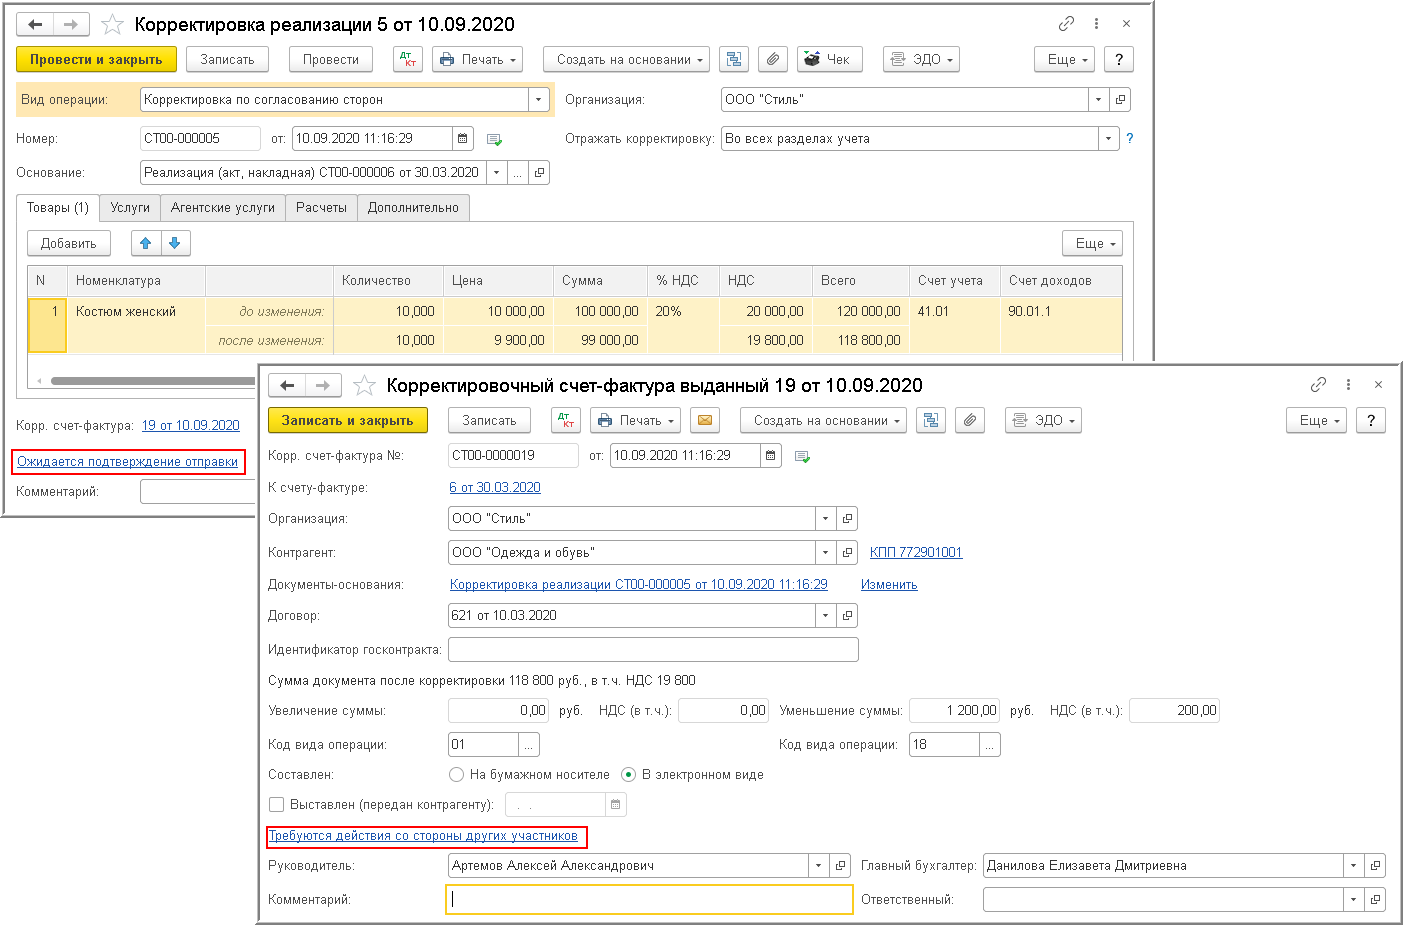Click the paperclip attachments icon in the top toolbar

[x=773, y=59]
